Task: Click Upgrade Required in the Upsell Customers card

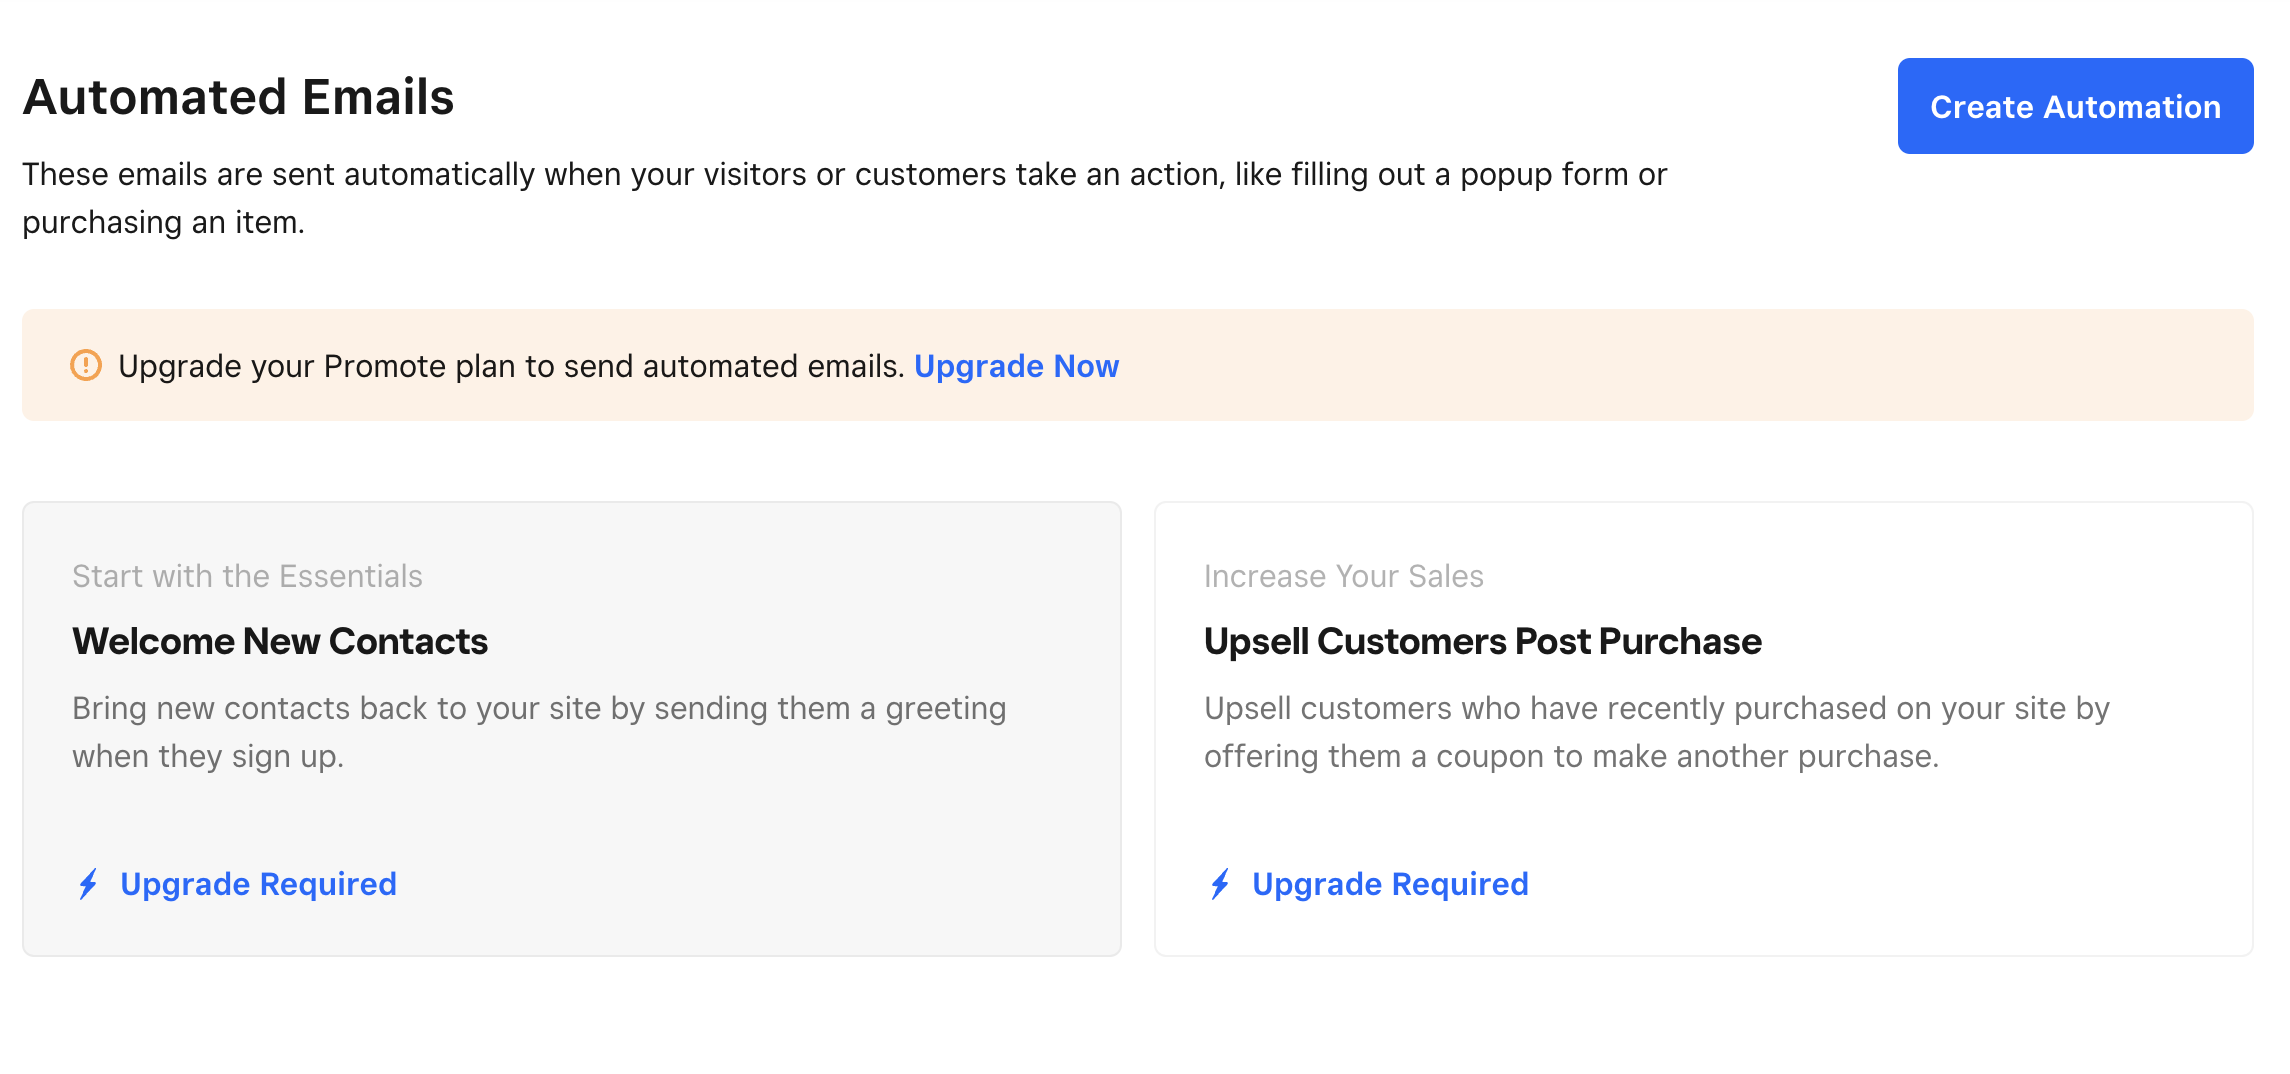Action: pyautogui.click(x=1390, y=884)
